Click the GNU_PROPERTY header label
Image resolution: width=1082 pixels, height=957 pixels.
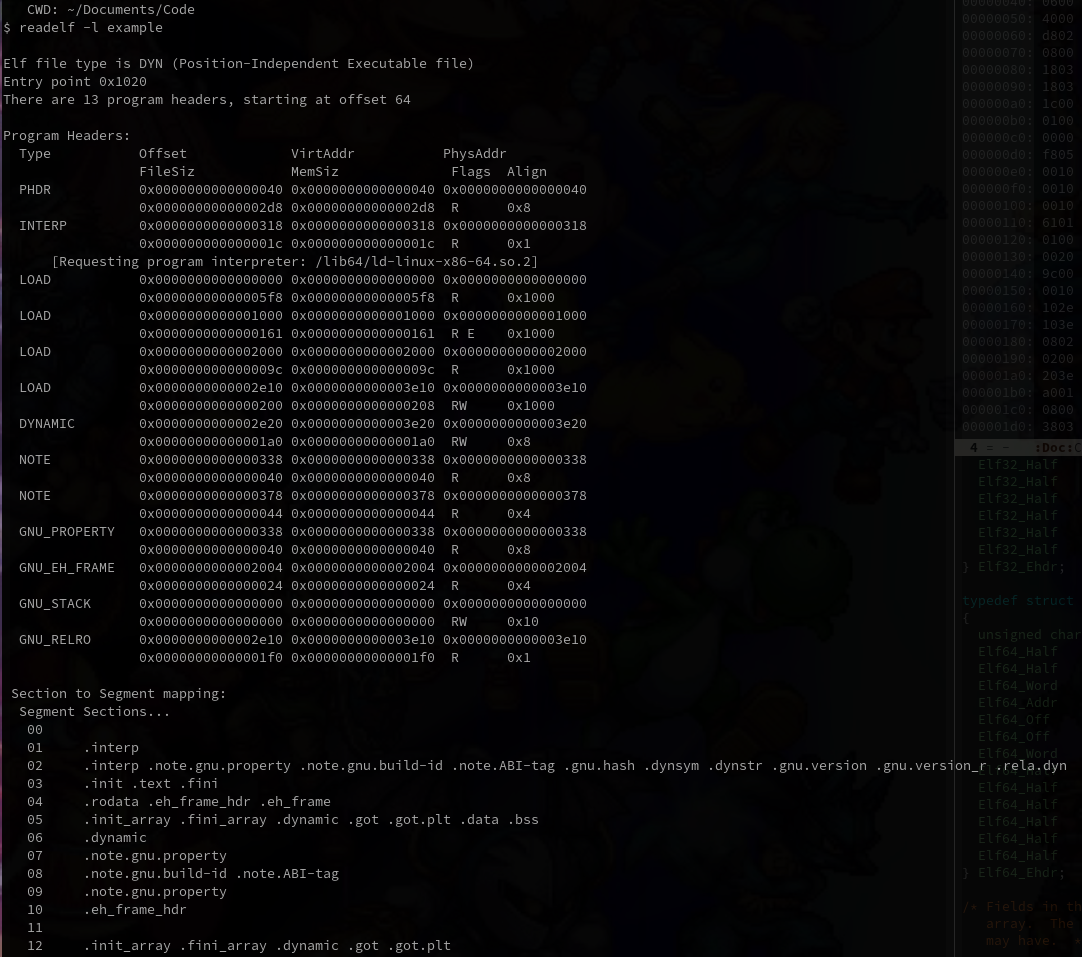pyautogui.click(x=67, y=531)
